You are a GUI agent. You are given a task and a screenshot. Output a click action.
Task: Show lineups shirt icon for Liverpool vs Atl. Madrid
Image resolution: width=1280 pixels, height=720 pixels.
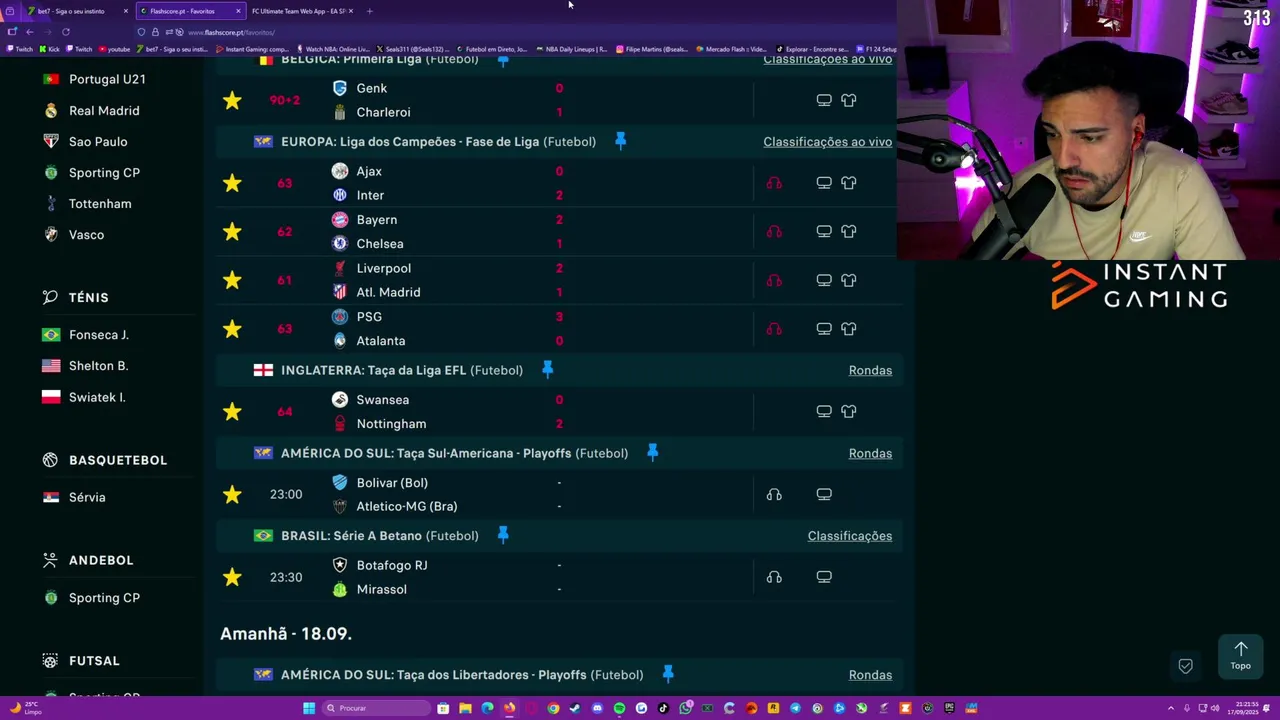[849, 280]
